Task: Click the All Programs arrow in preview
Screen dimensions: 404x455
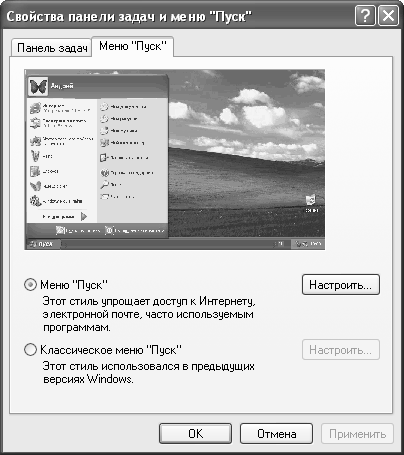Action: [84, 217]
